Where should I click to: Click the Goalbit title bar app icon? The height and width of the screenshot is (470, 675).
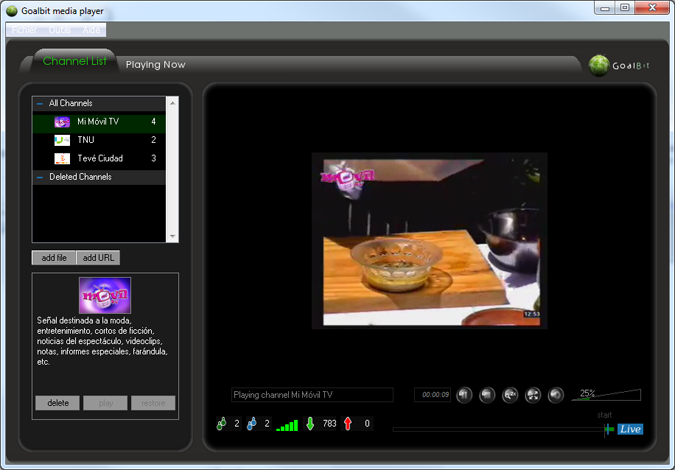12,11
